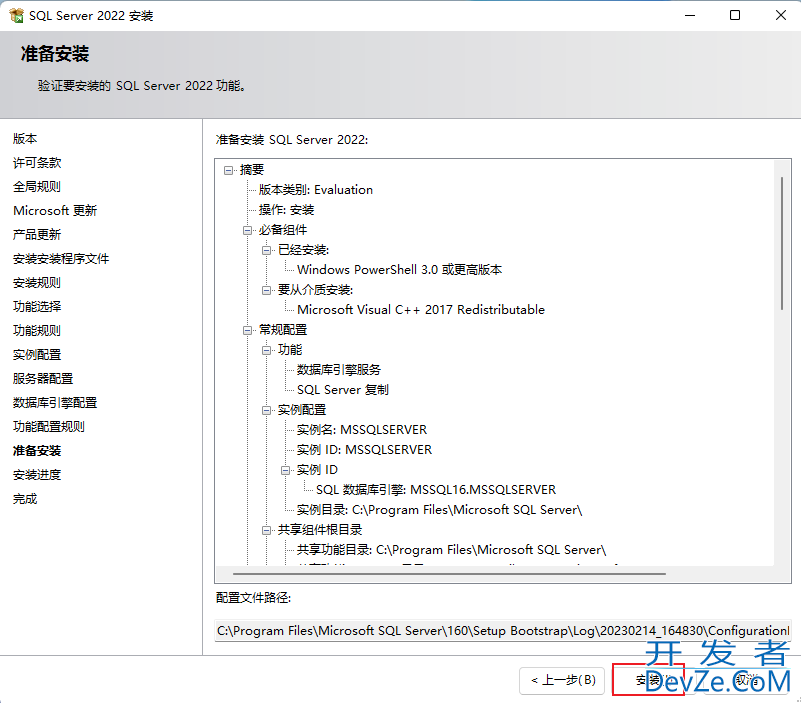The height and width of the screenshot is (703, 801).
Task: Select 实例配置 step in sidebar
Action: 37,355
